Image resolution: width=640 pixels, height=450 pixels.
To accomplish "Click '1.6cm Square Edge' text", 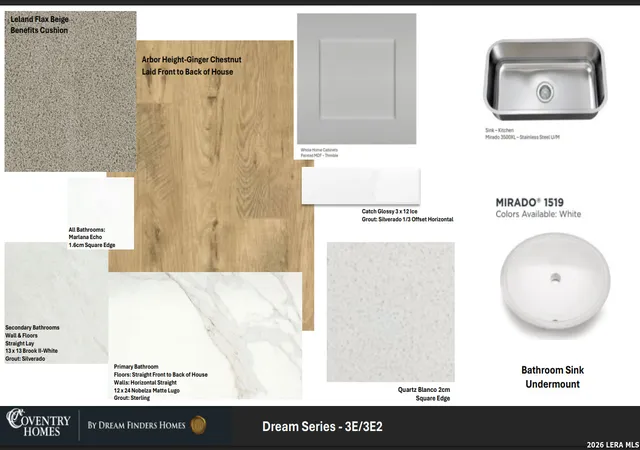I will click(92, 245).
